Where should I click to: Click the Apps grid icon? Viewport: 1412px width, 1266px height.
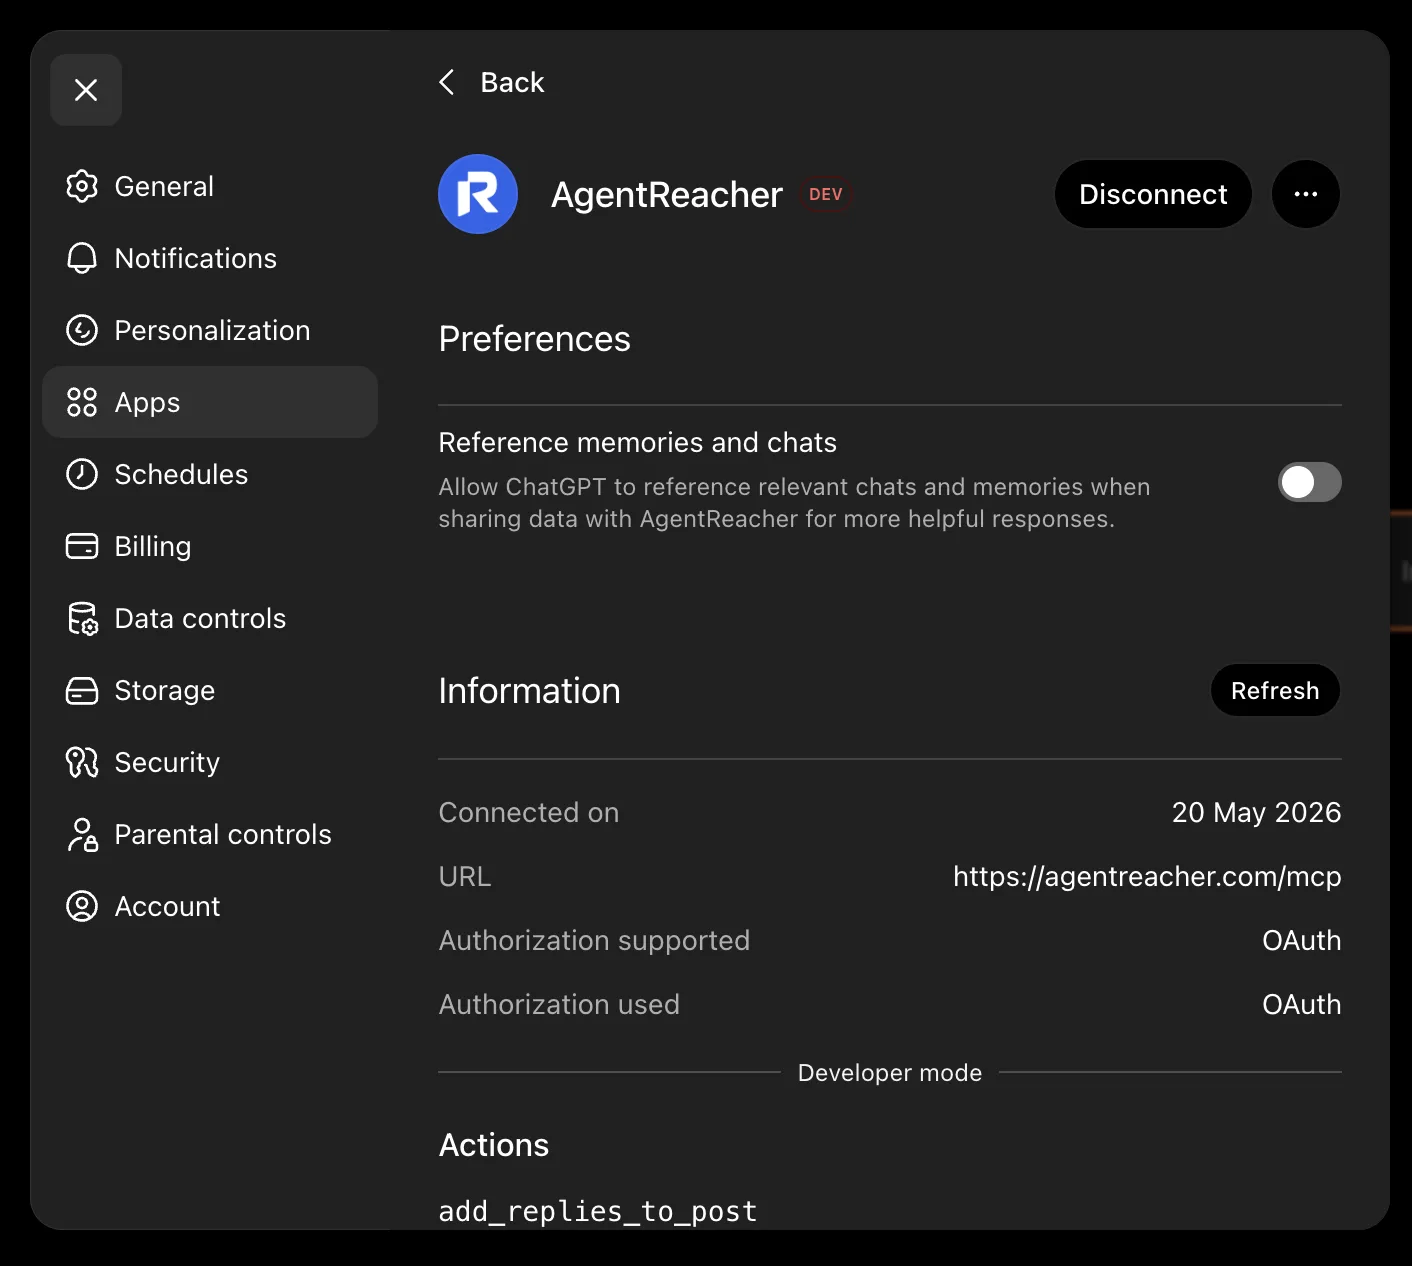tap(82, 402)
